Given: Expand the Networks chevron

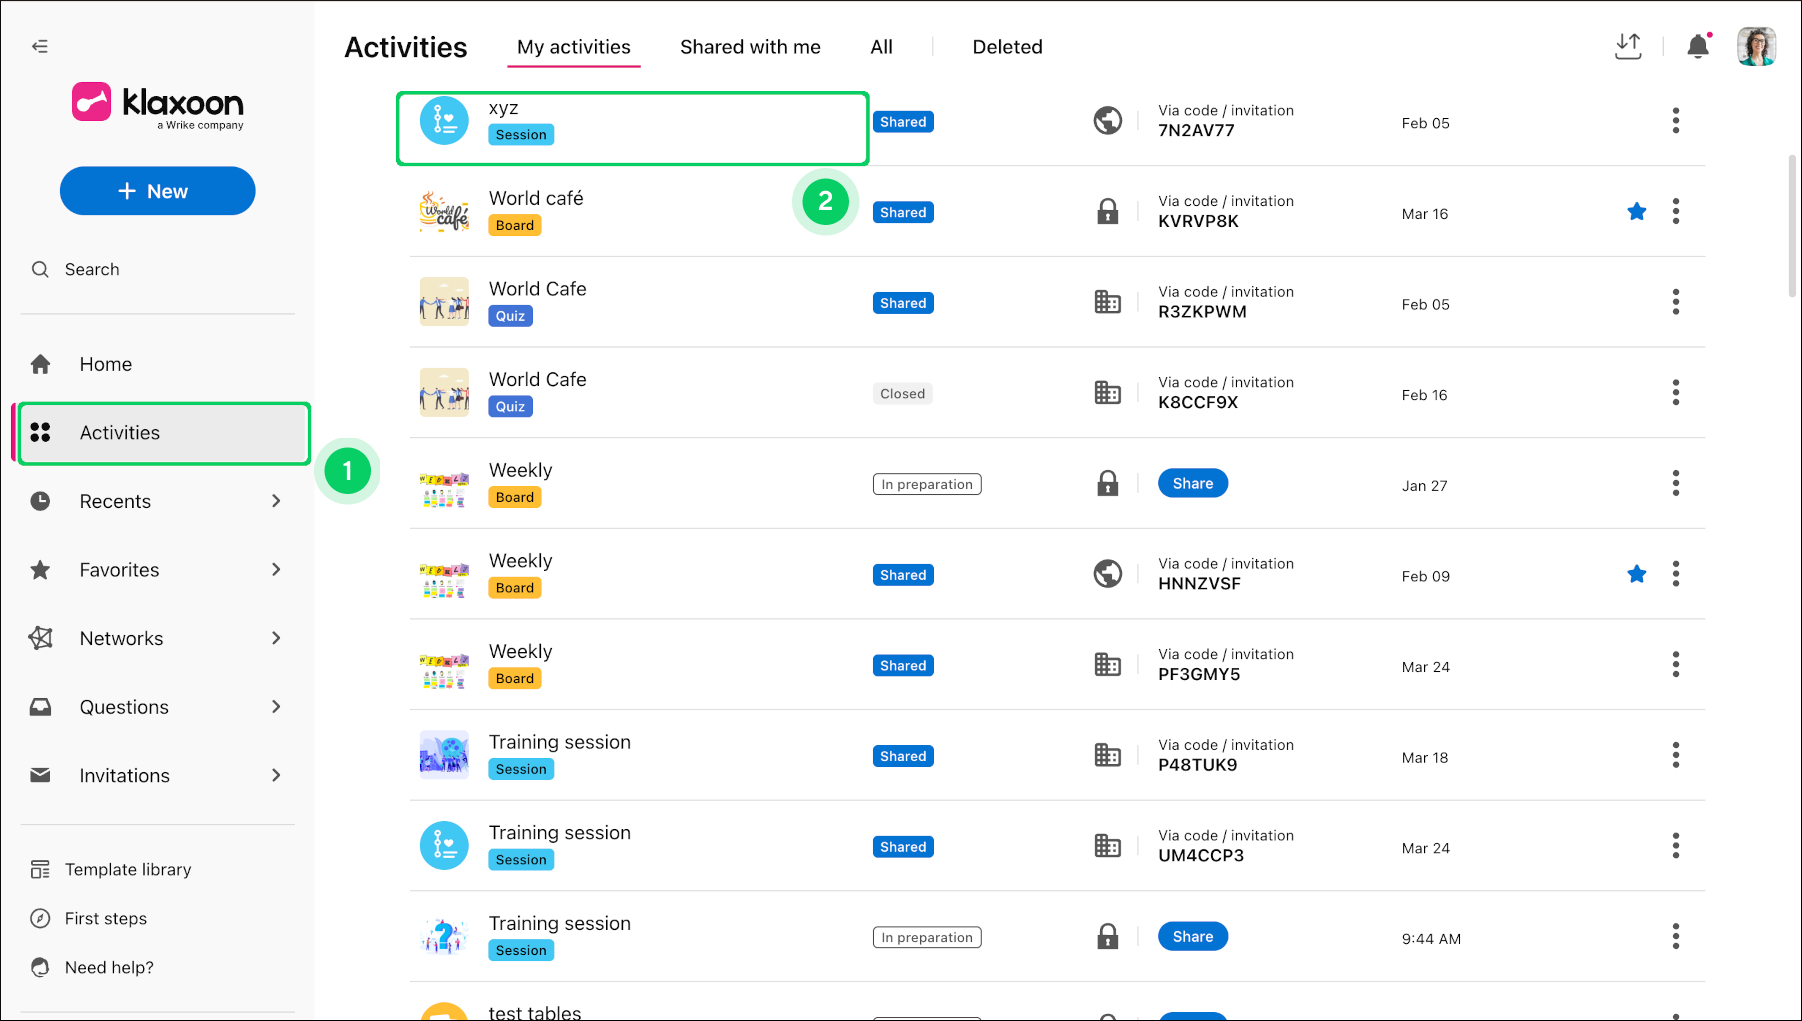Looking at the screenshot, I should tap(276, 638).
